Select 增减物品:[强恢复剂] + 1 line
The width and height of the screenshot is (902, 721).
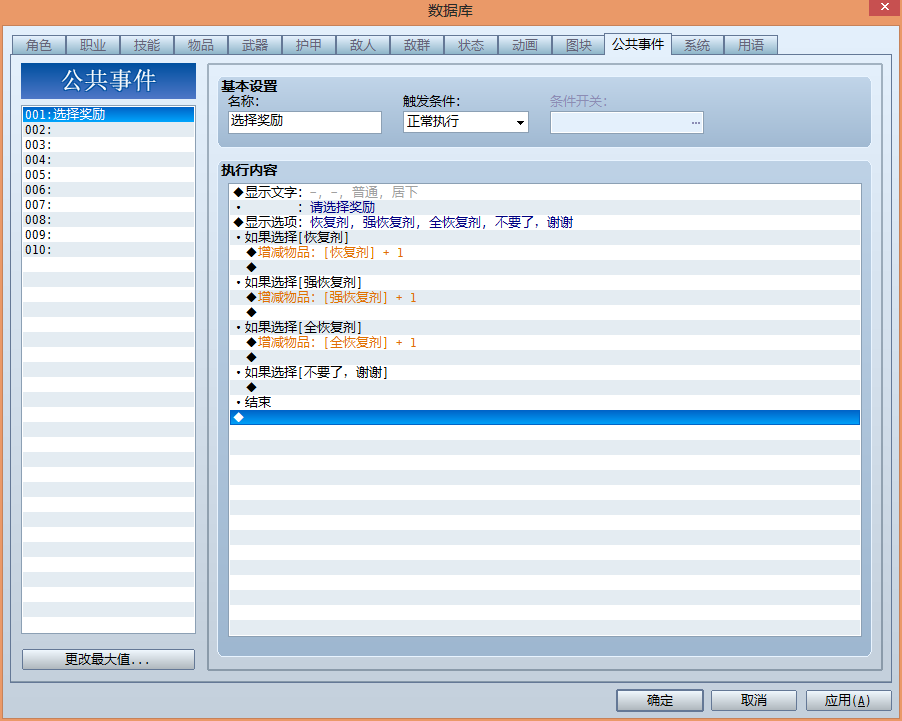[x=545, y=297]
